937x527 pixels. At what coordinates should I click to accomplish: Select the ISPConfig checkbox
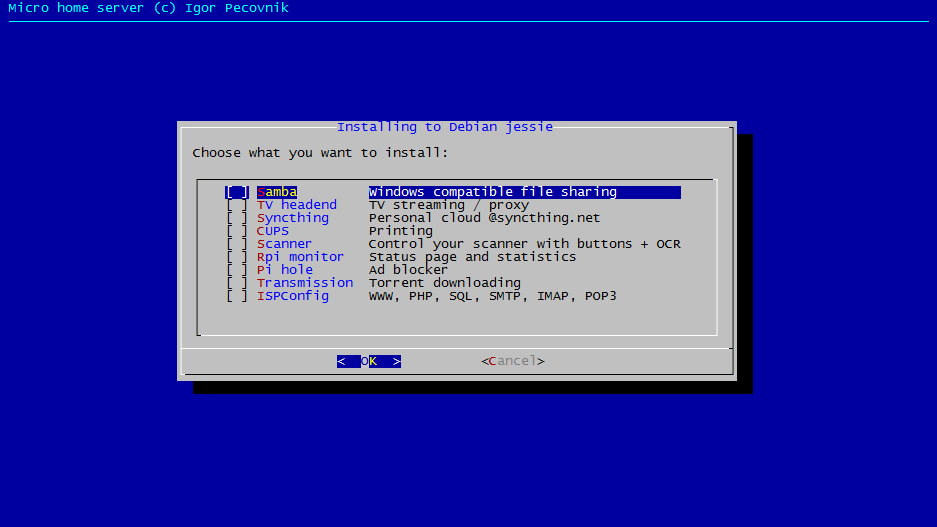click(x=237, y=296)
